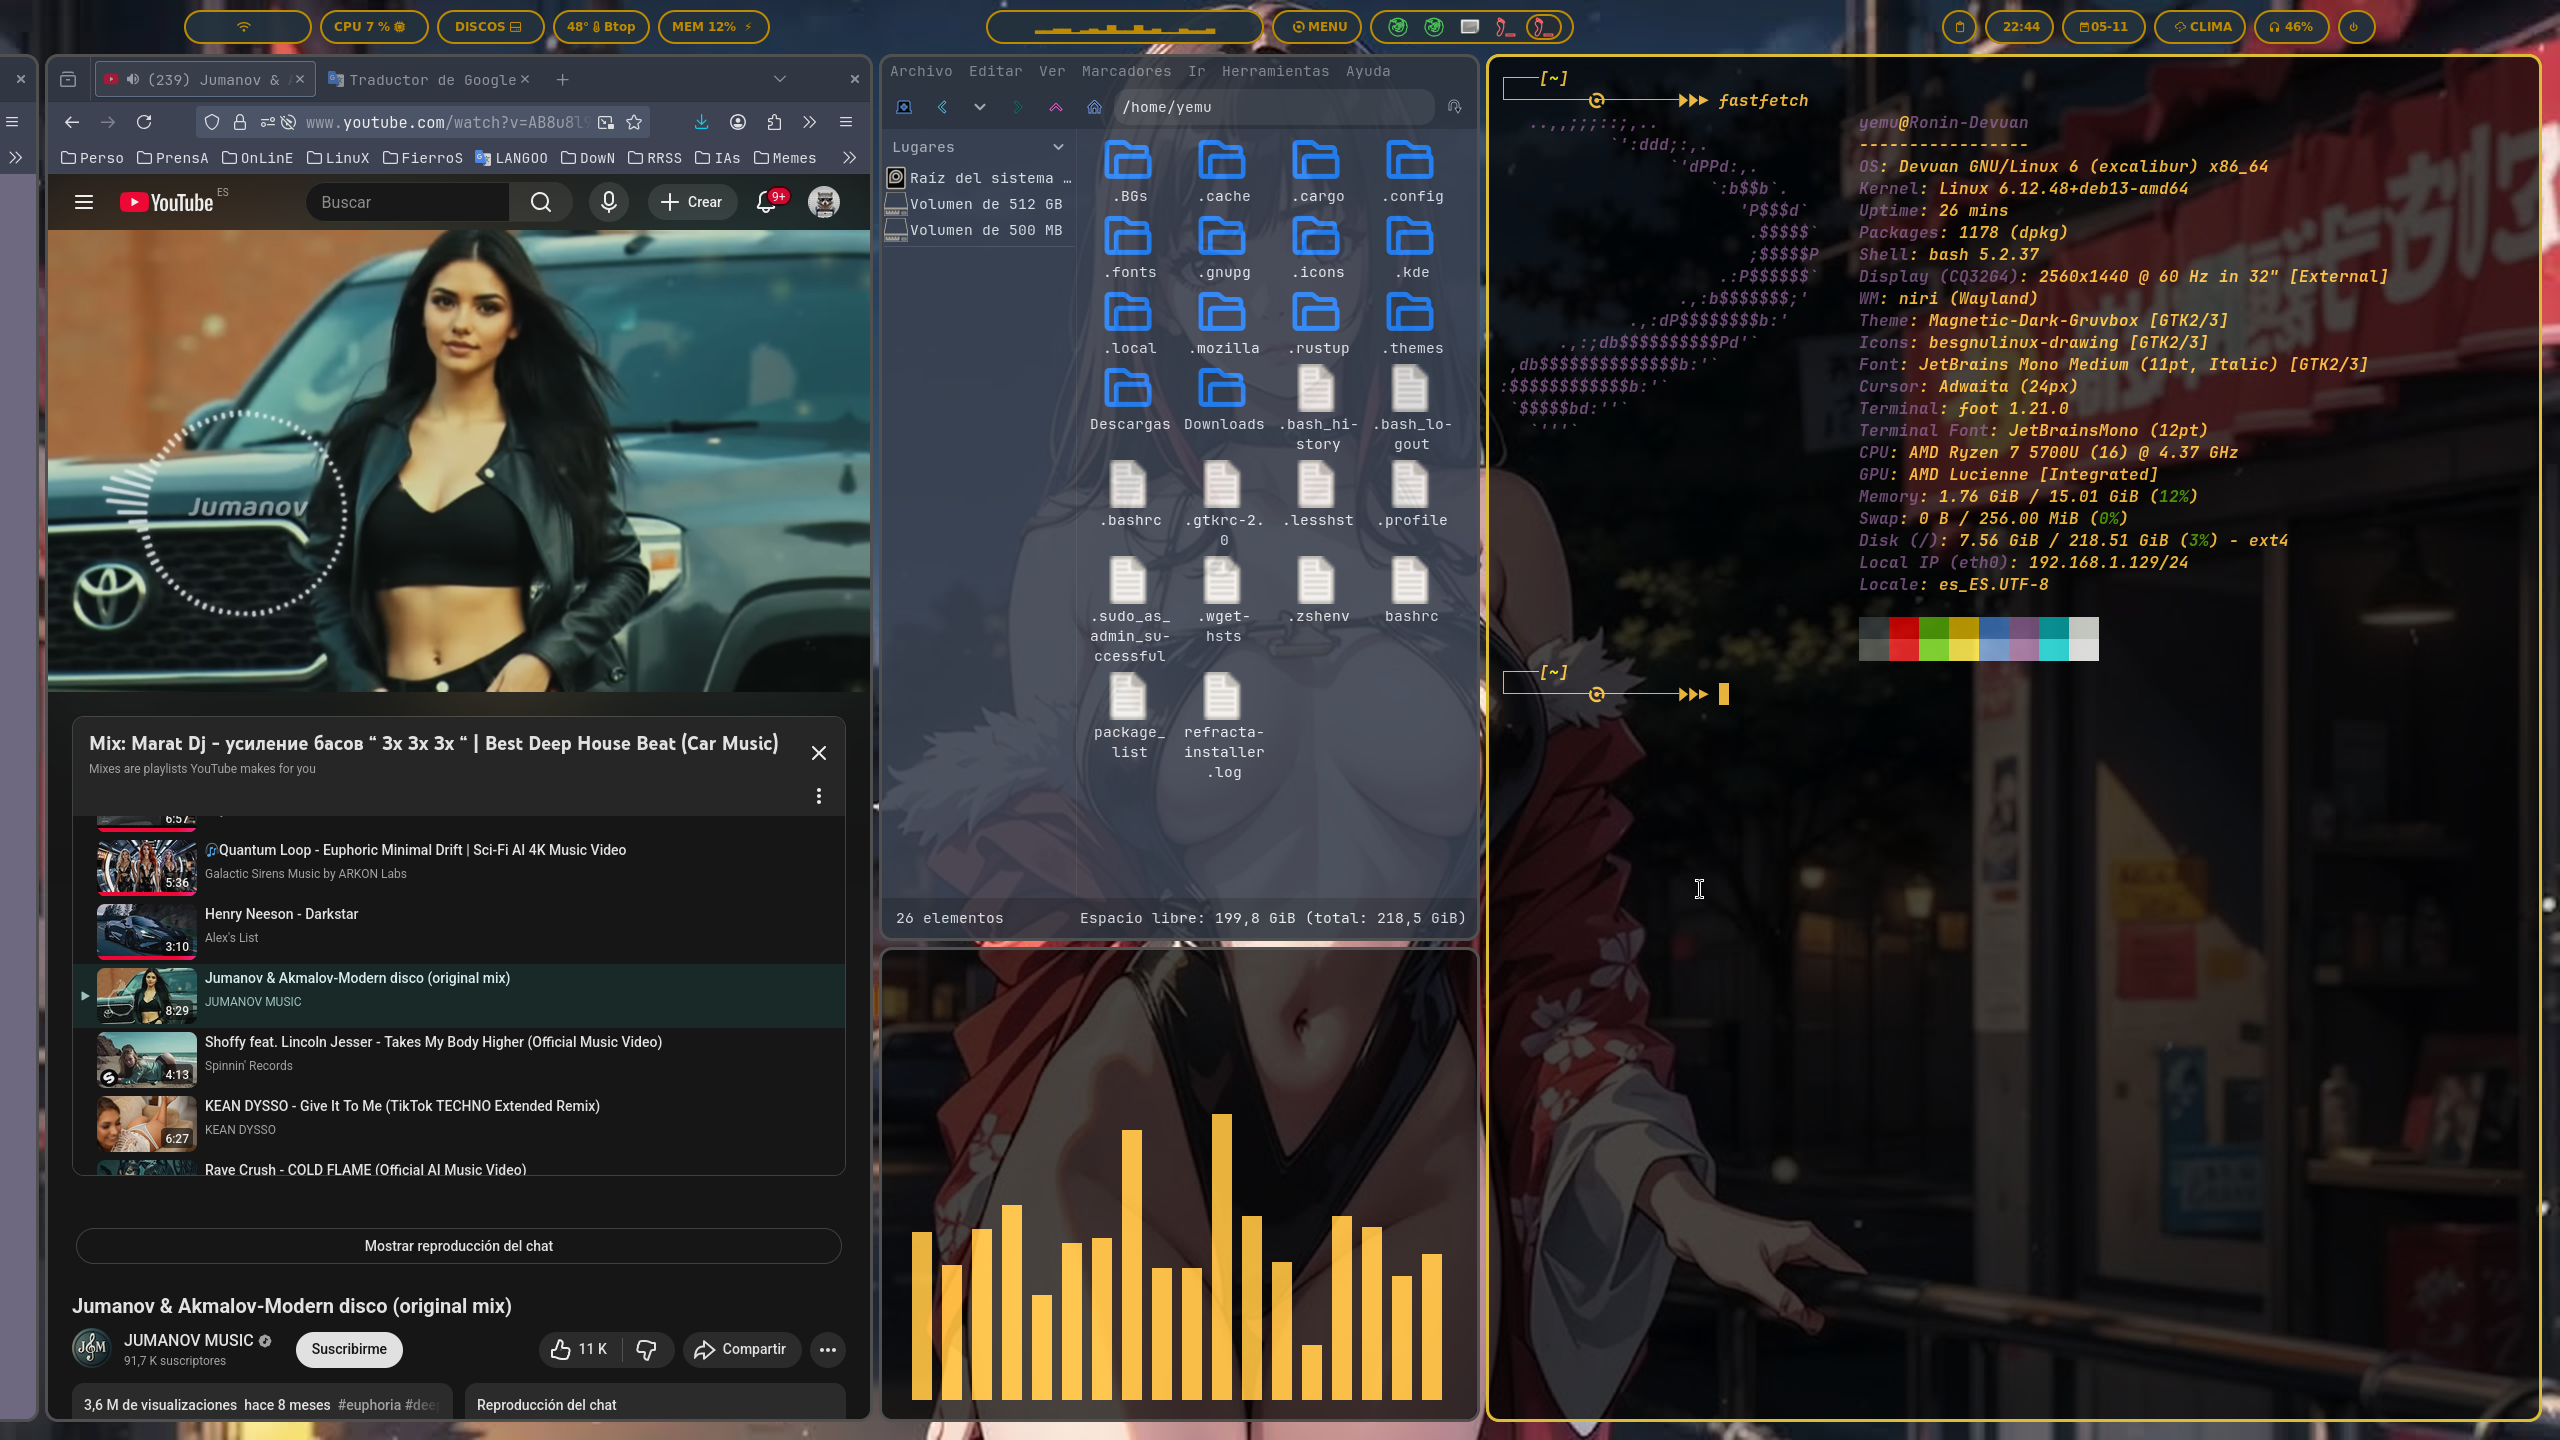This screenshot has height=1440, width=2560.
Task: Click the browser reload button
Action: tap(144, 122)
